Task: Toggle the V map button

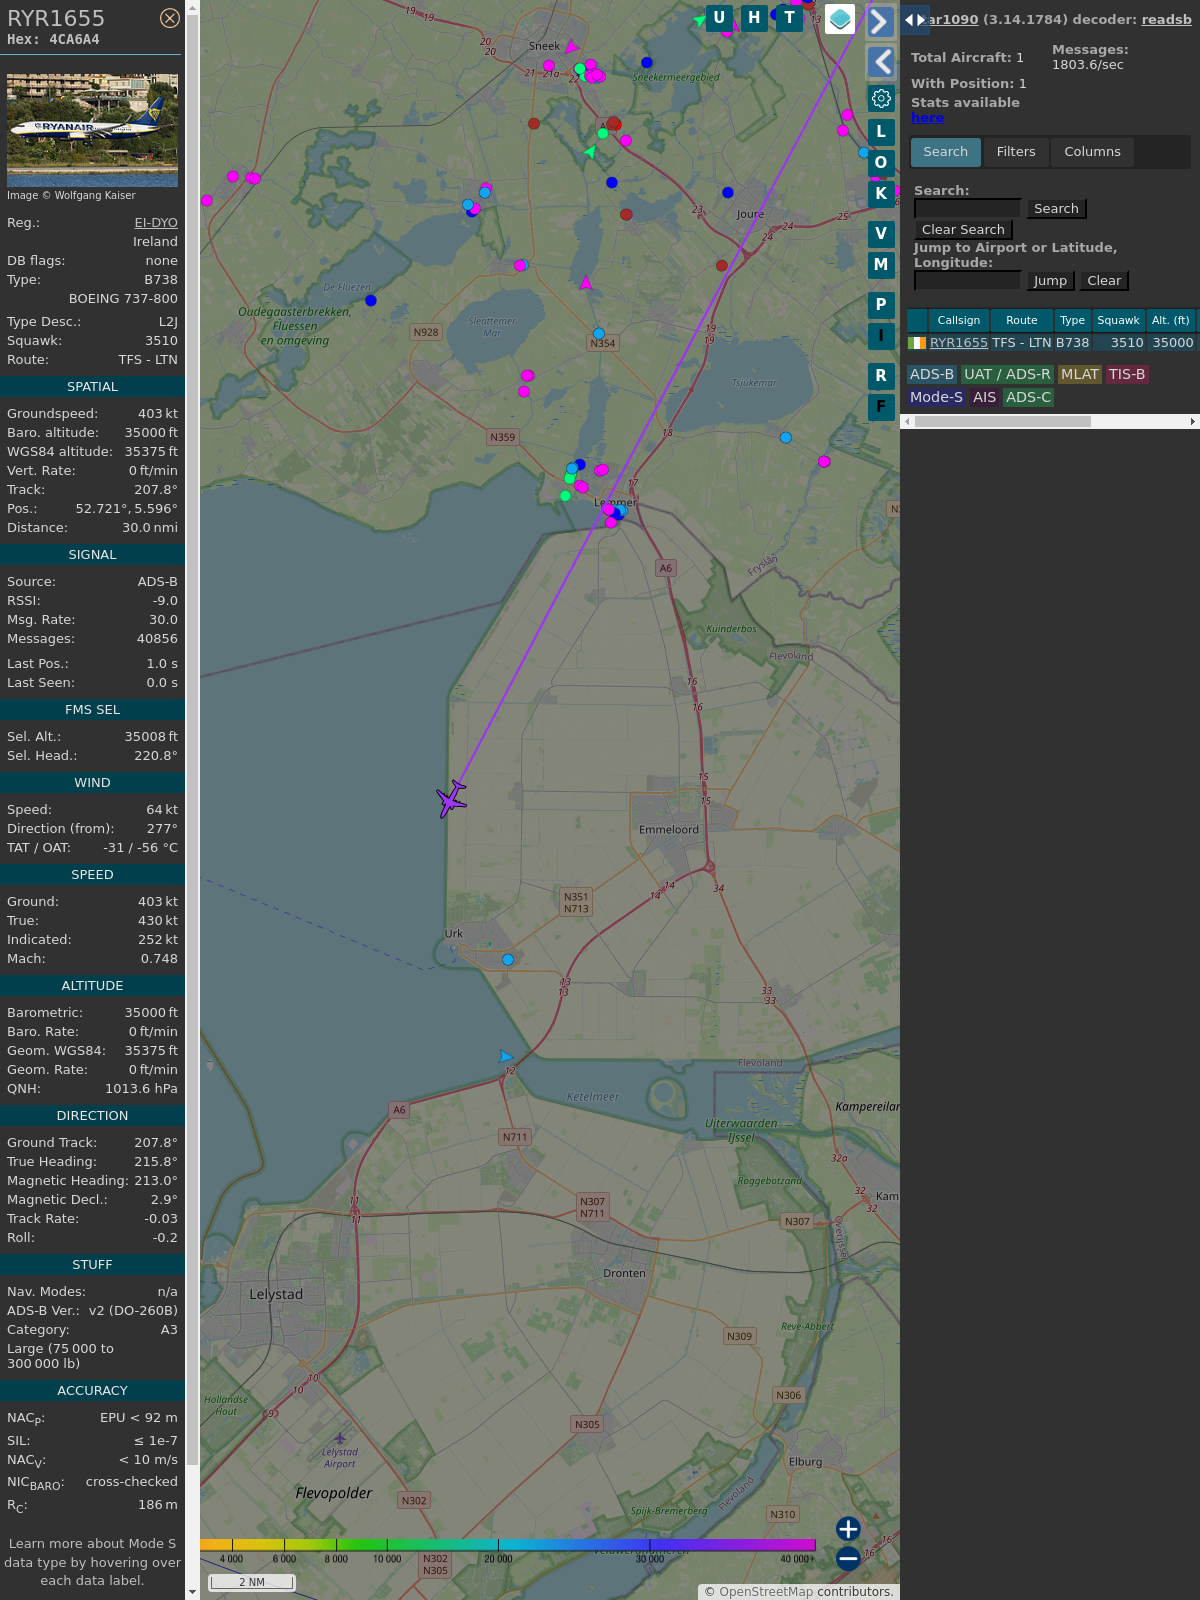Action: (x=881, y=234)
